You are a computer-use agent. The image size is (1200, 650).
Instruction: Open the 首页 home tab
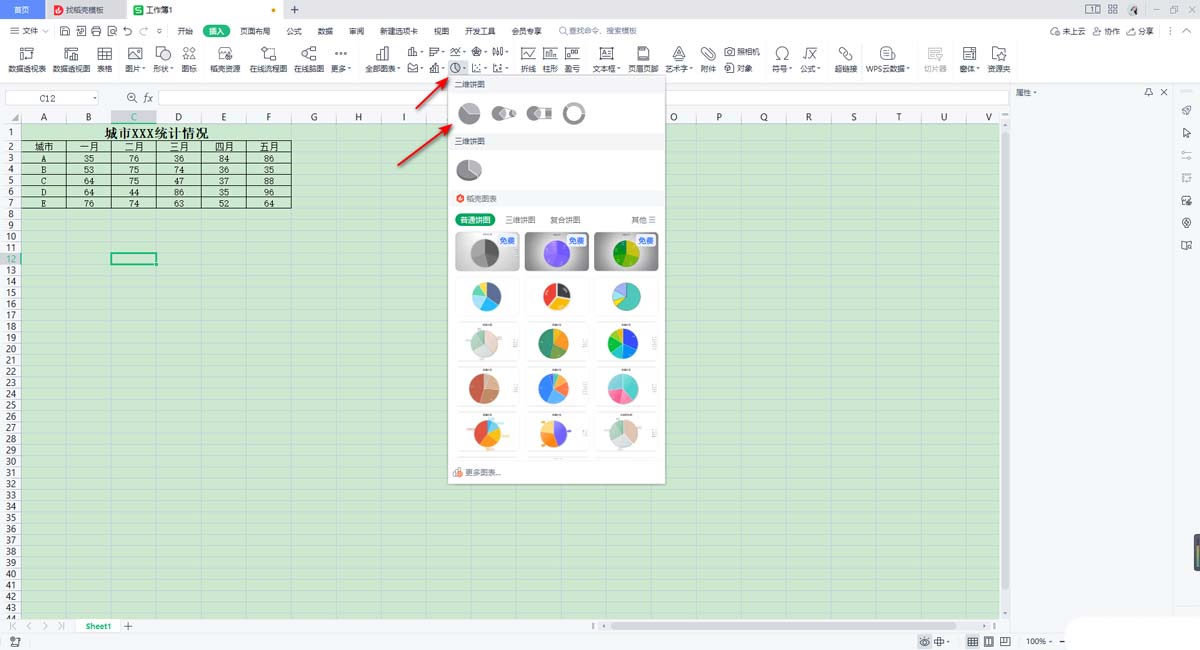[22, 9]
